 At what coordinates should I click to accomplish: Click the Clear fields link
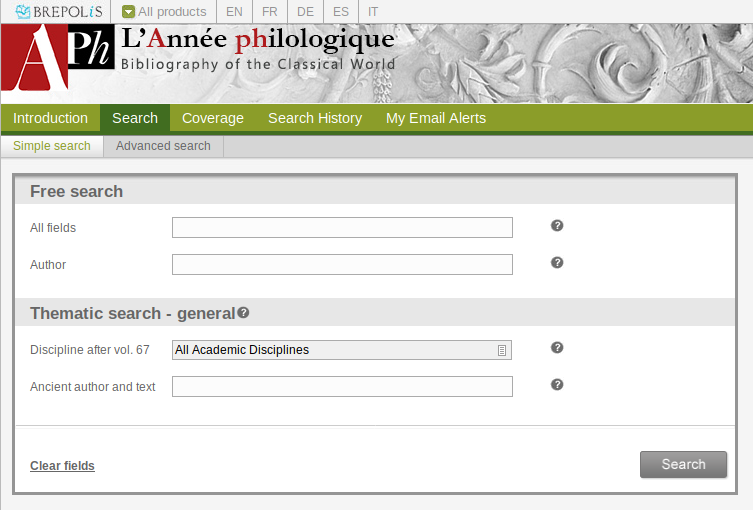coord(62,466)
